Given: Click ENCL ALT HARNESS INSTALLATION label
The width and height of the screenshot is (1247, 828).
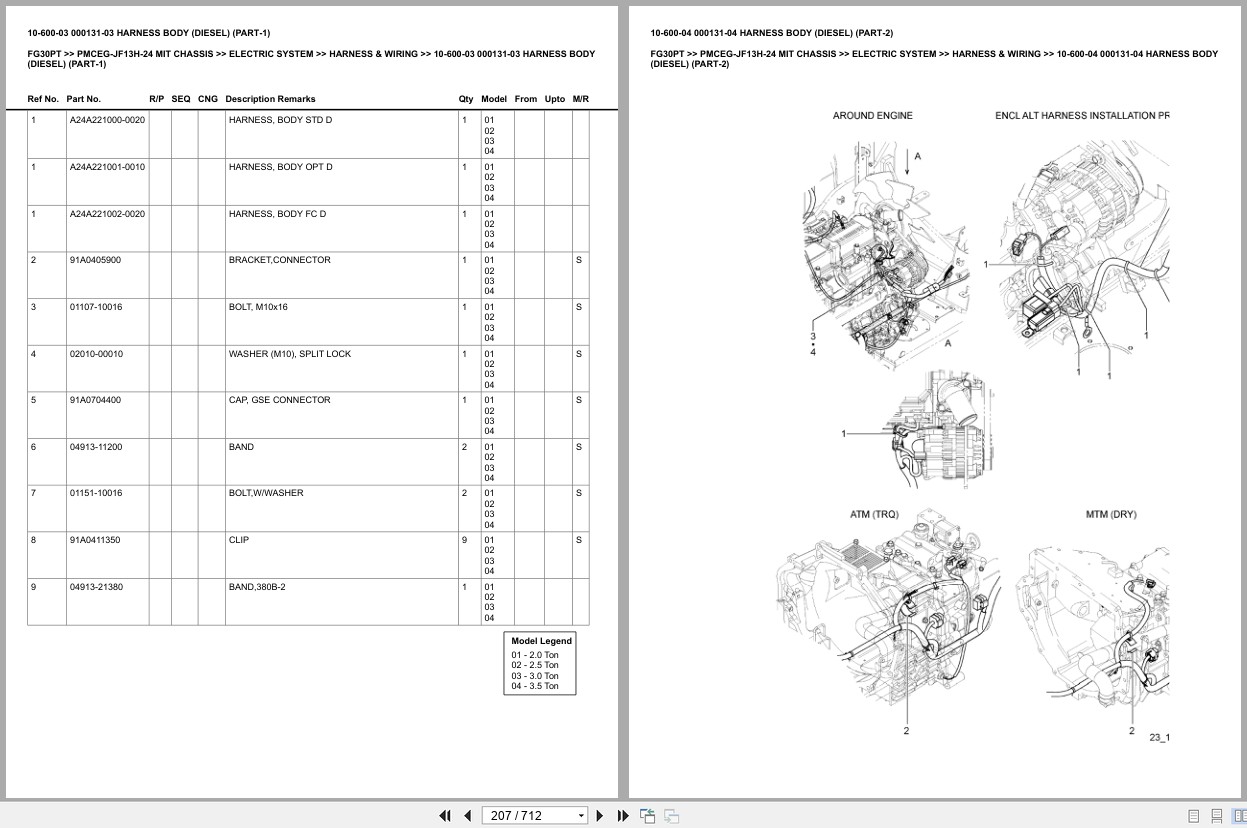Looking at the screenshot, I should point(1082,116).
